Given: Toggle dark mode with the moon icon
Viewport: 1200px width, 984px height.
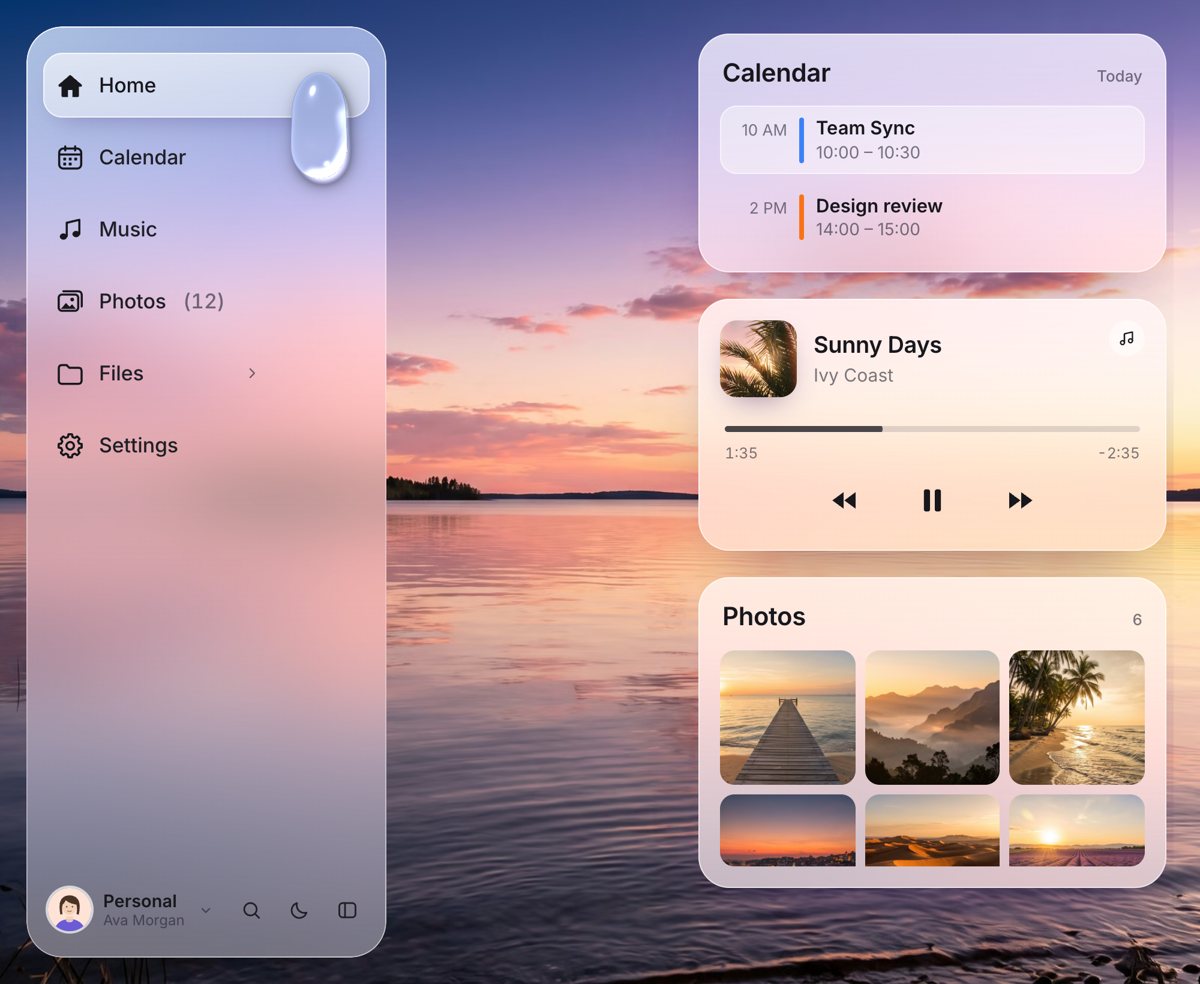Looking at the screenshot, I should [299, 910].
